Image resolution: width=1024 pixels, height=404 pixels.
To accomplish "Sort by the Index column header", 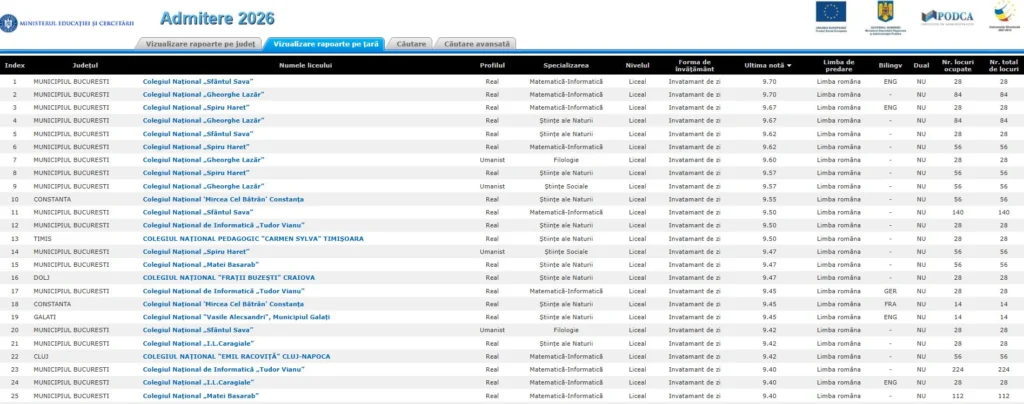I will pyautogui.click(x=15, y=65).
